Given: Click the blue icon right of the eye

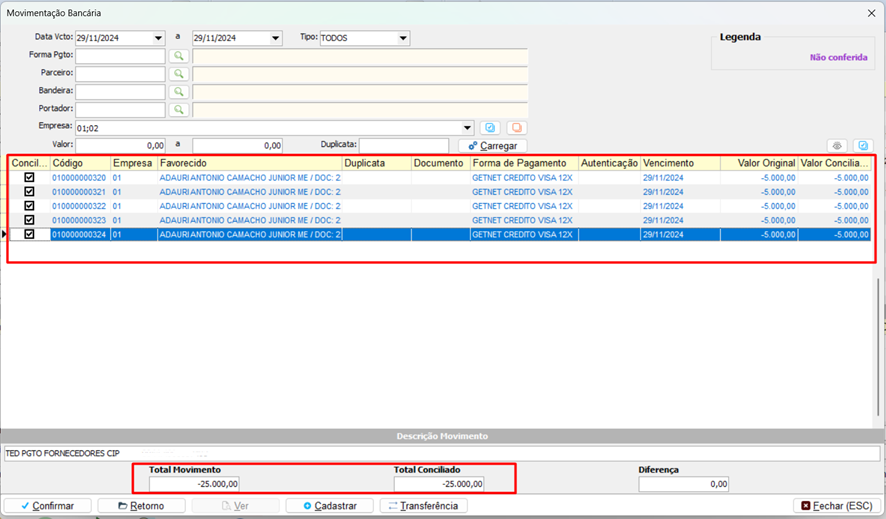Looking at the screenshot, I should [863, 146].
